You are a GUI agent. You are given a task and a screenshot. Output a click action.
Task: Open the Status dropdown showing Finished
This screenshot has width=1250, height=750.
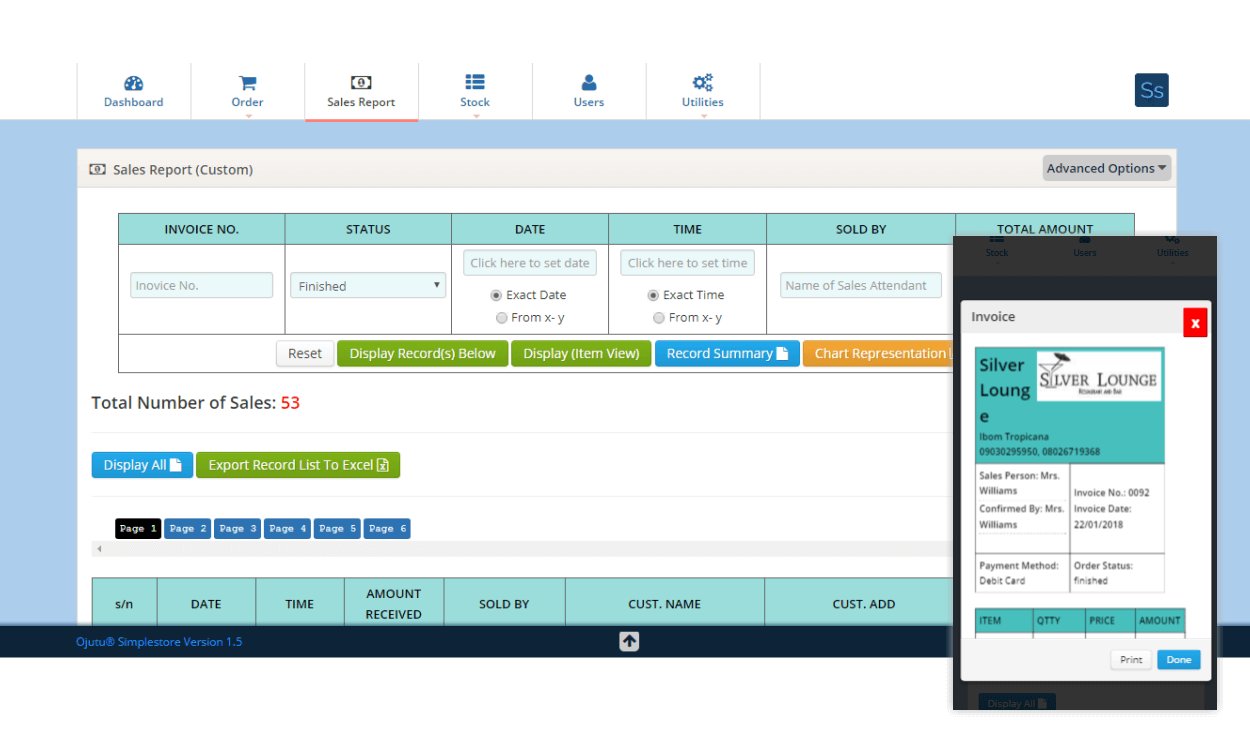367,286
